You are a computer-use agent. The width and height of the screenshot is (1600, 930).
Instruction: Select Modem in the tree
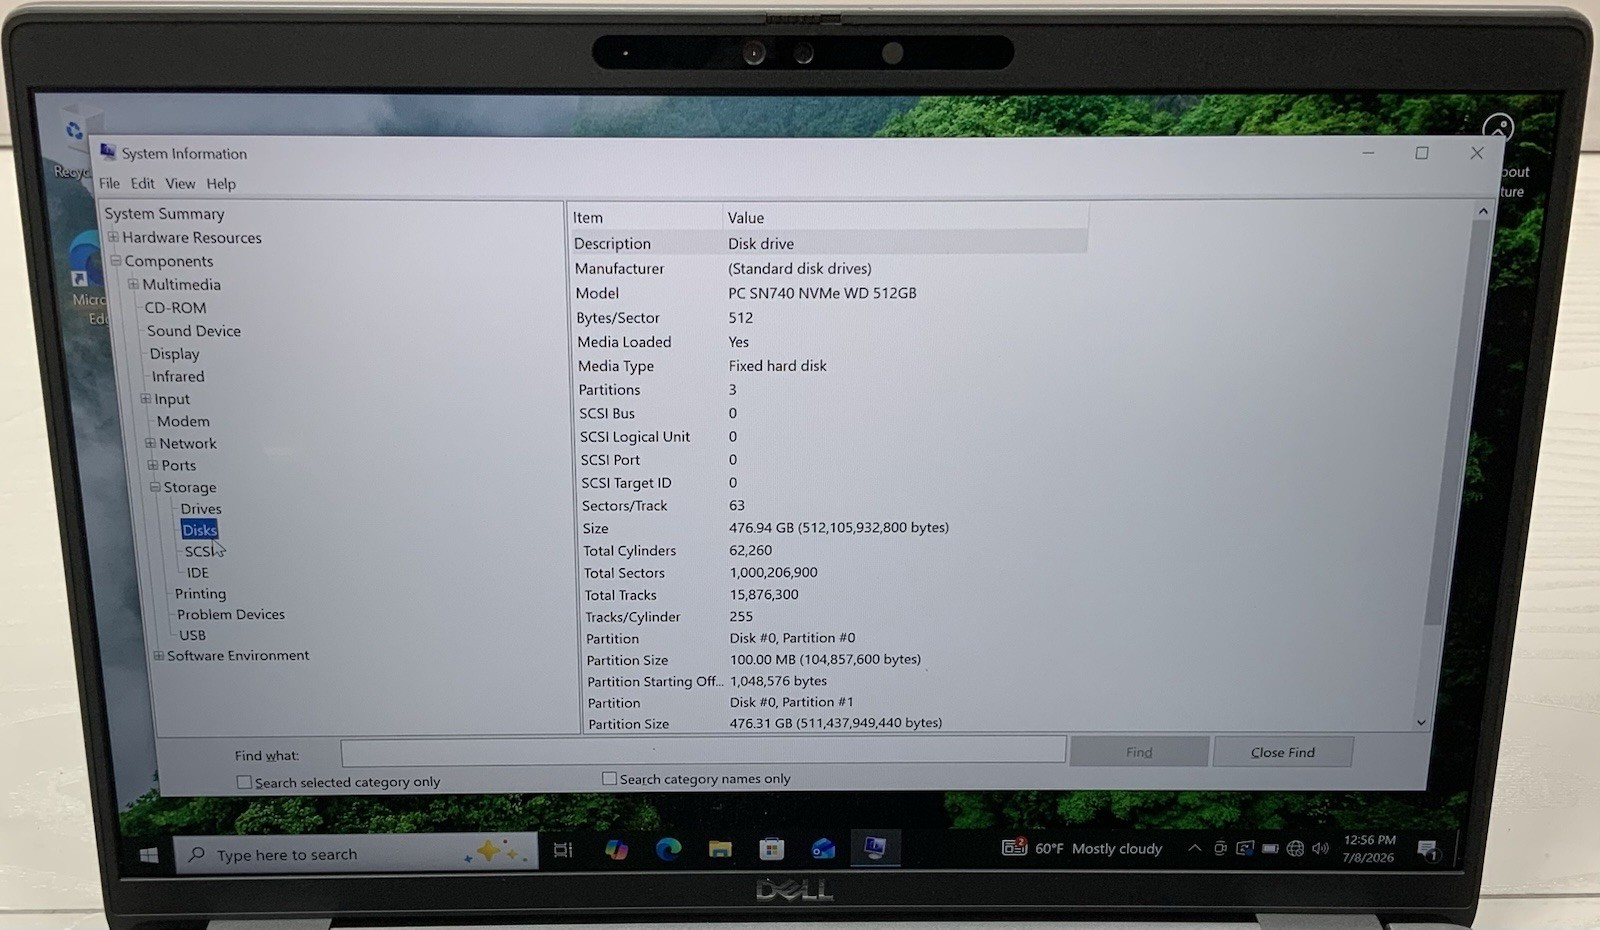coord(183,421)
